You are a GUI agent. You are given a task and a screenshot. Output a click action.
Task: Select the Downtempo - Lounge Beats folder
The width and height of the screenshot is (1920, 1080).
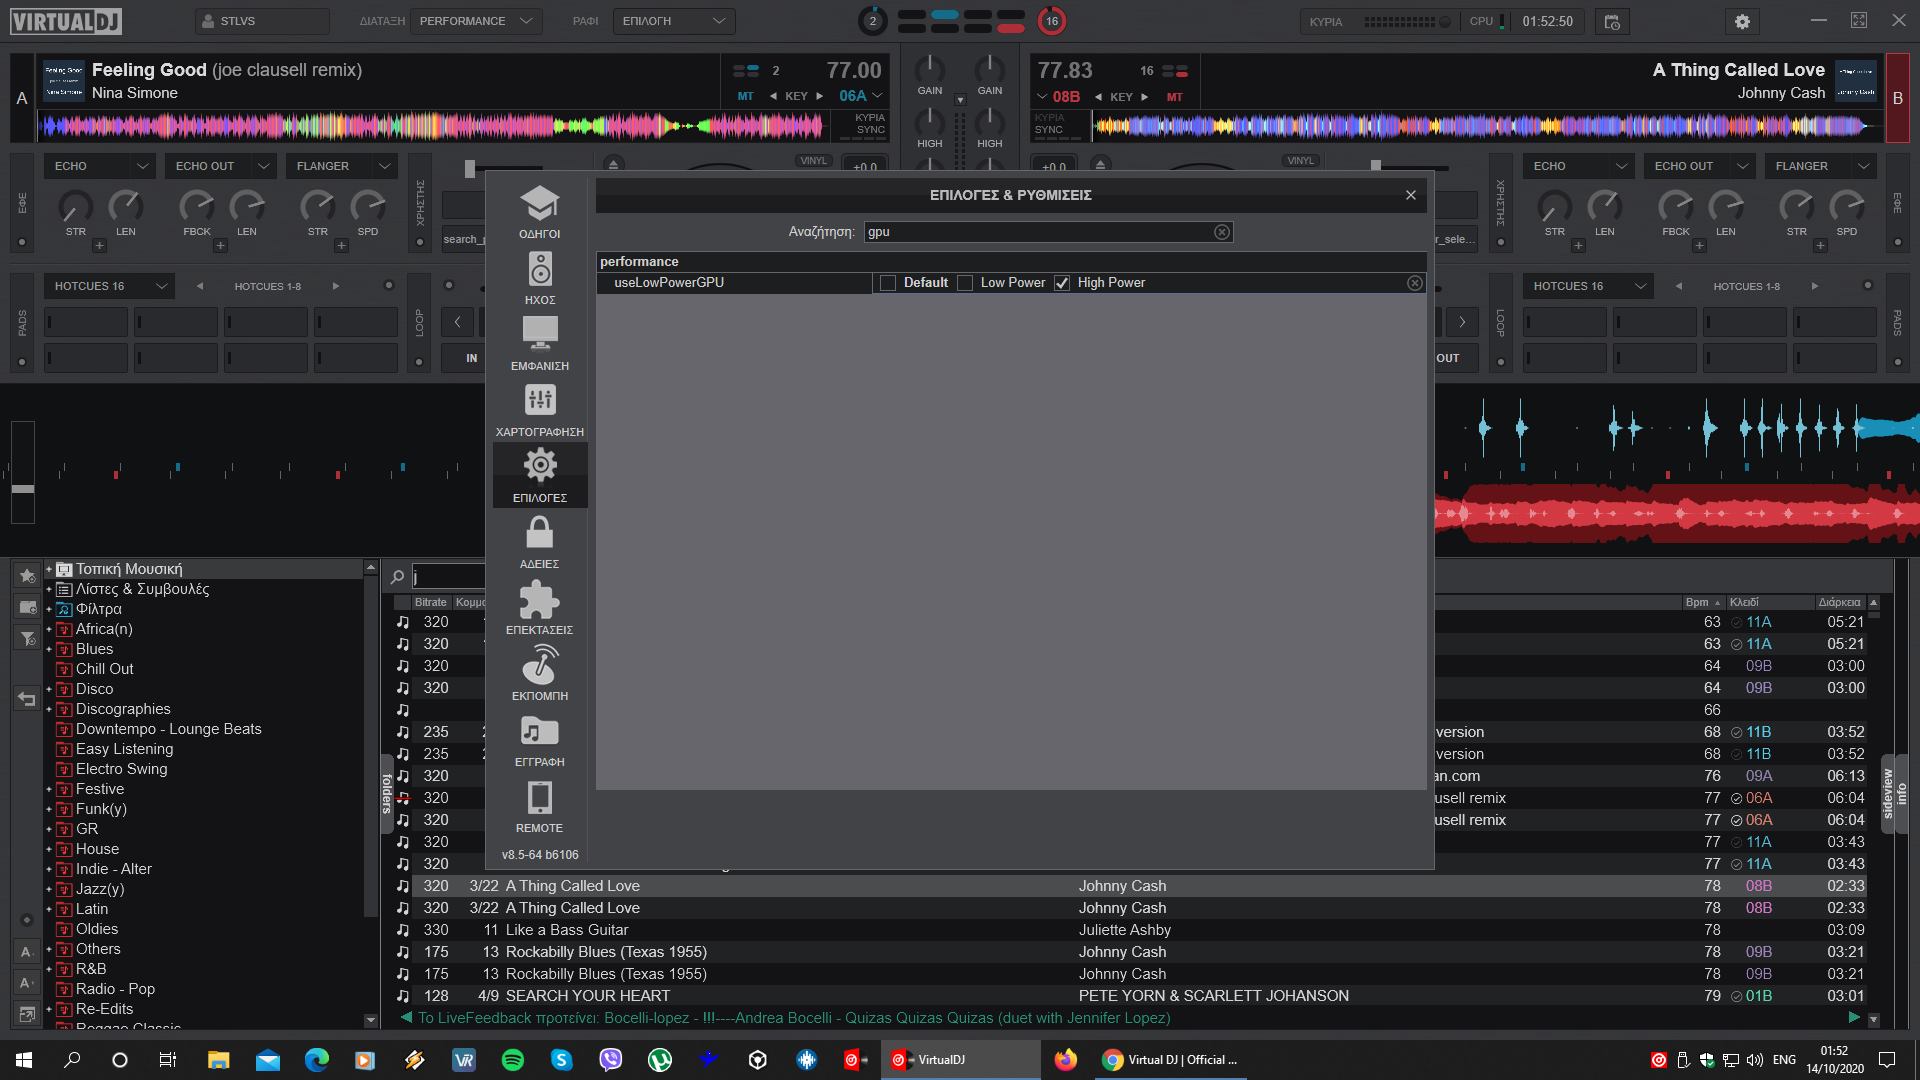[168, 729]
